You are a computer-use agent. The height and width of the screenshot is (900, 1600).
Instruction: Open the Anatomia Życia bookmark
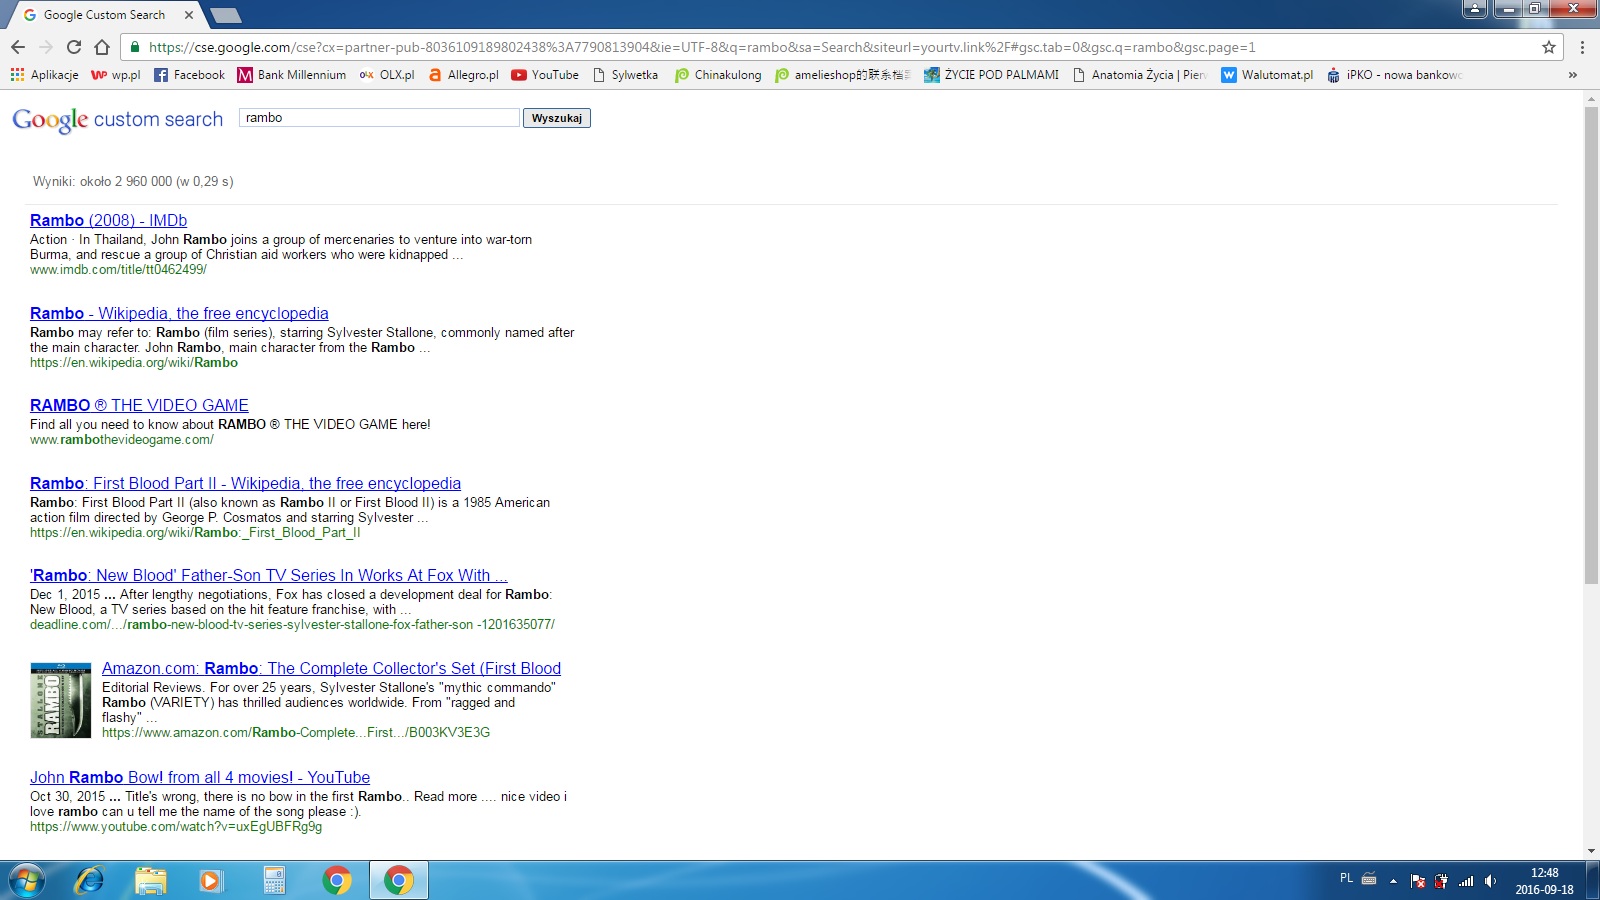pyautogui.click(x=1139, y=75)
